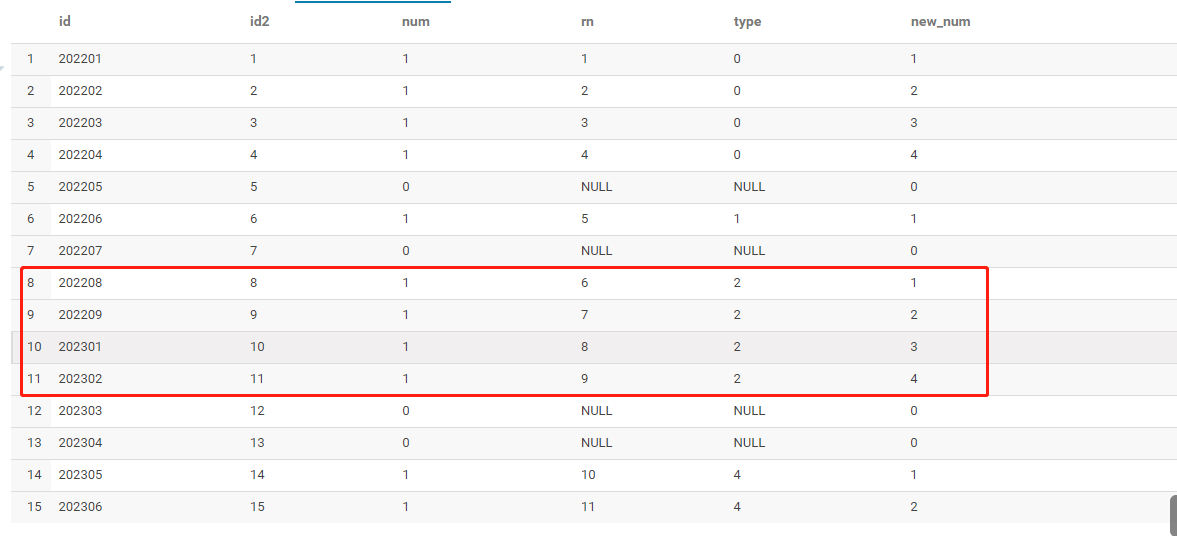The height and width of the screenshot is (536, 1177).
Task: Click the id2 cell showing 12
Action: point(258,411)
